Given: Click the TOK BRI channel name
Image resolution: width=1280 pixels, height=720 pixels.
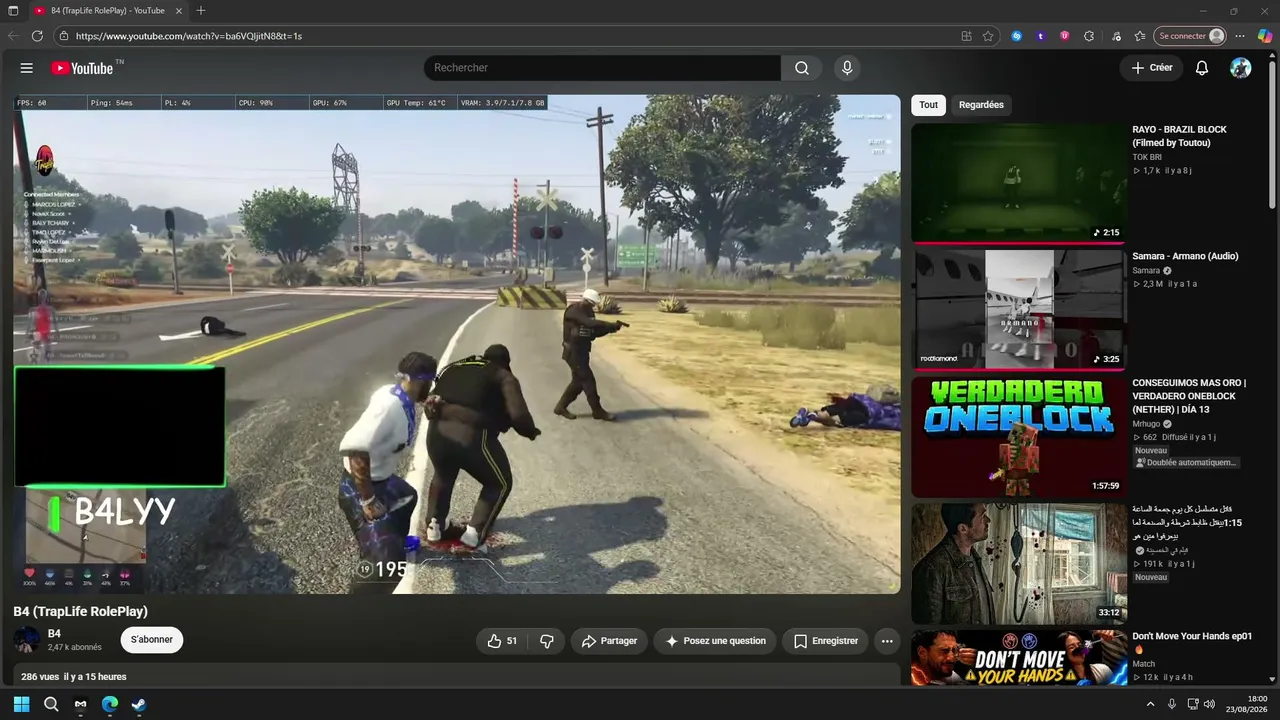Looking at the screenshot, I should (x=1147, y=157).
